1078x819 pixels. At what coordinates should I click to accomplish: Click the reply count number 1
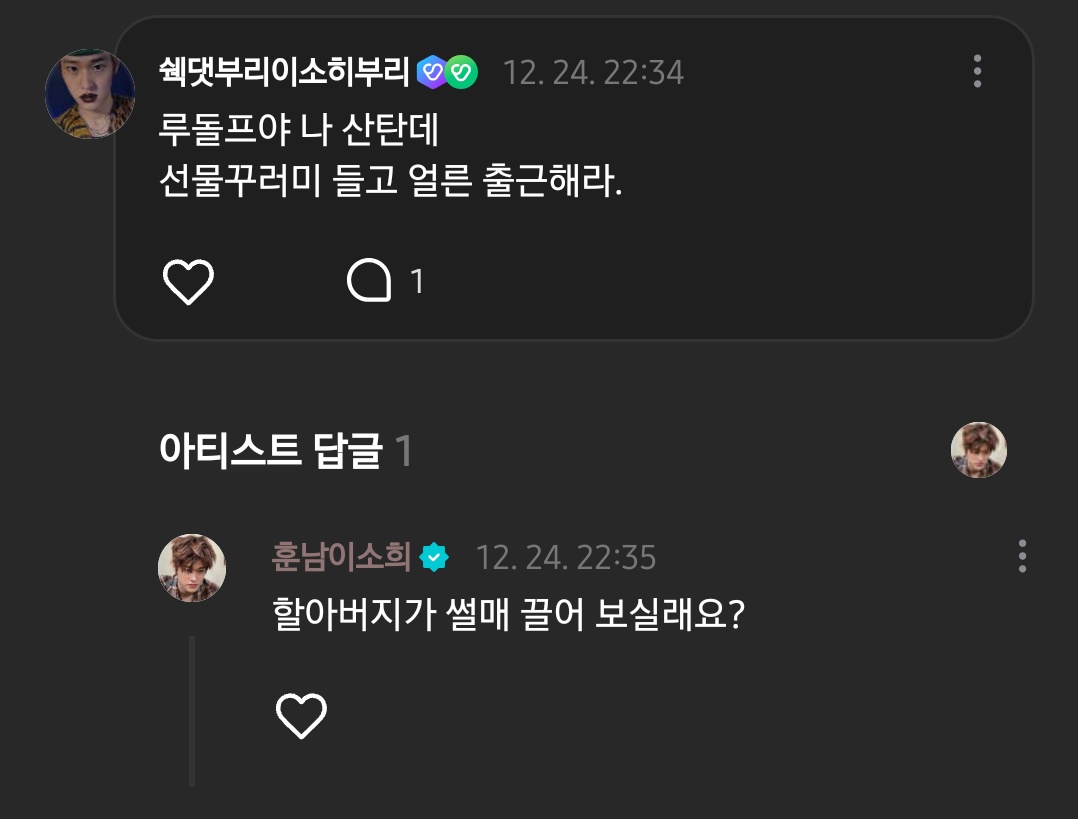click(417, 281)
